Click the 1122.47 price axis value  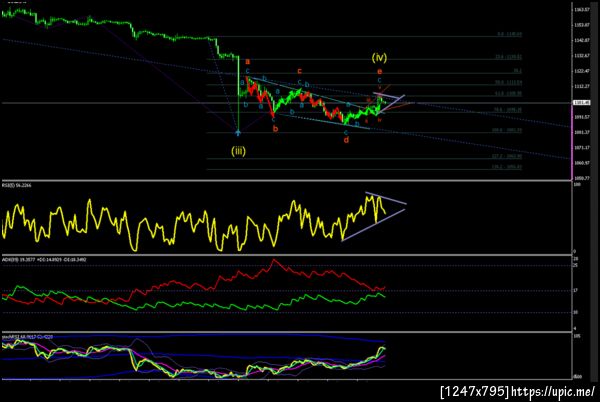pyautogui.click(x=581, y=71)
